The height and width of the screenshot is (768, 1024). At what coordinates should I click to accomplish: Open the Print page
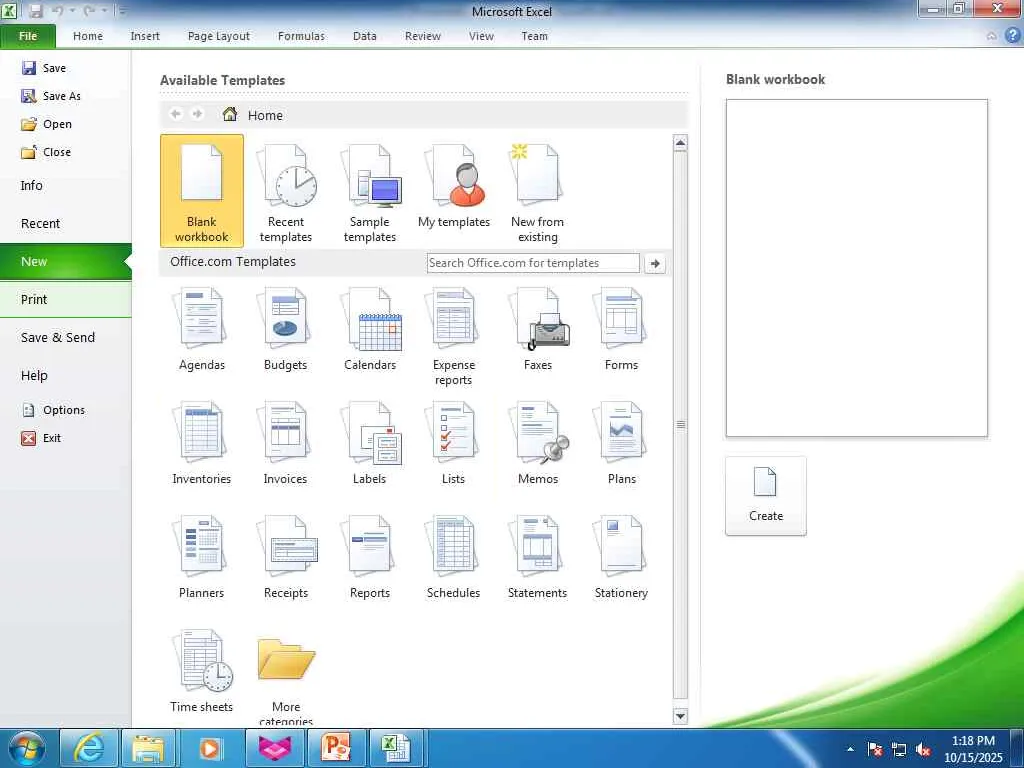tap(65, 299)
